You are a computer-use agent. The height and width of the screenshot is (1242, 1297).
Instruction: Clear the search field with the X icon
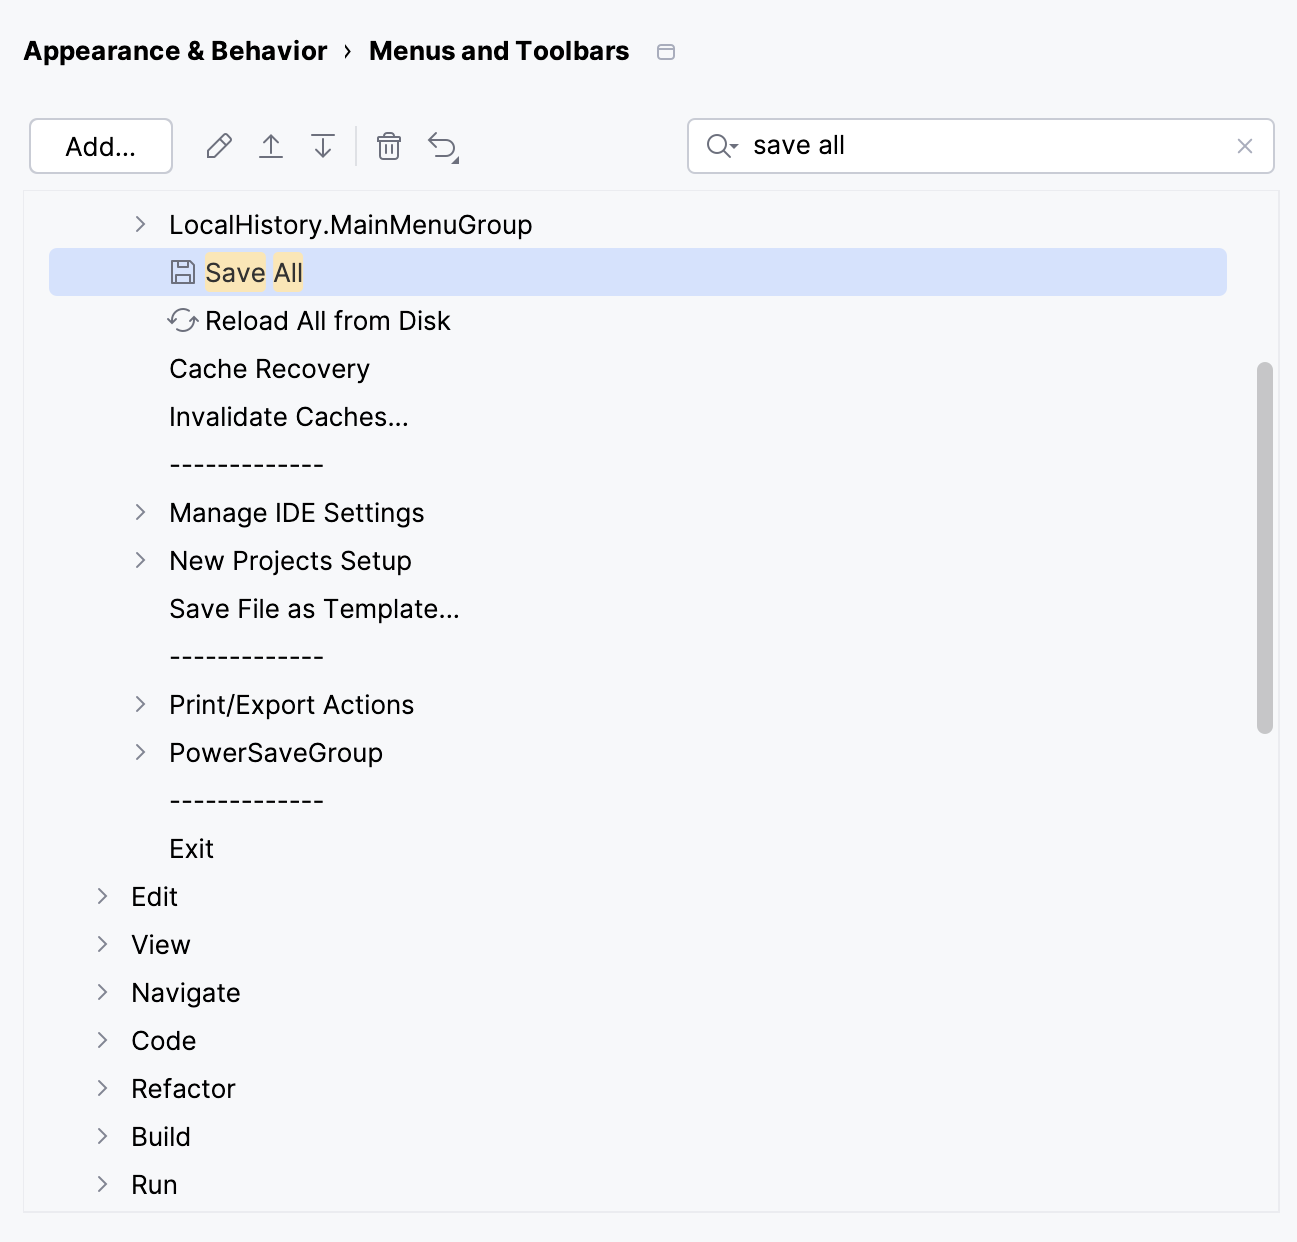click(x=1244, y=146)
